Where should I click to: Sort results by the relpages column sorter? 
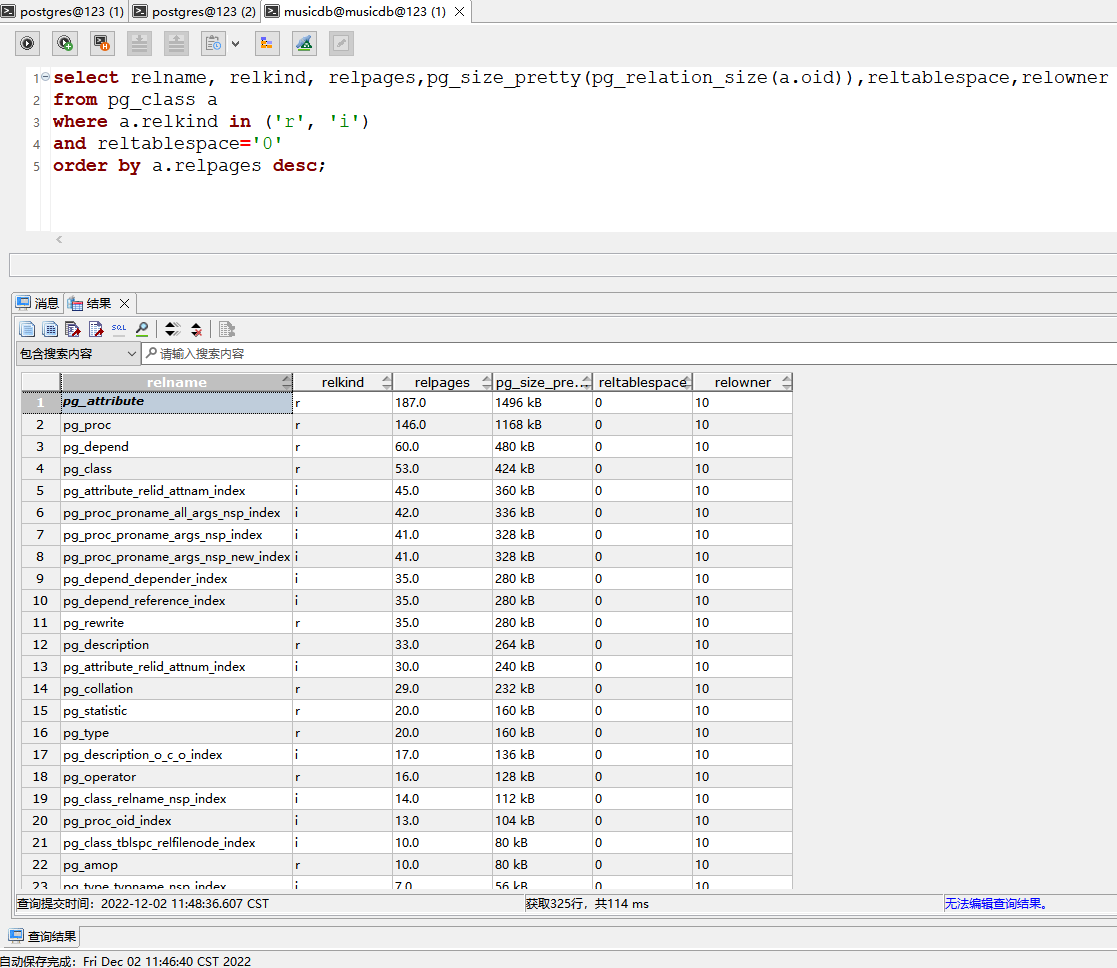pyautogui.click(x=486, y=382)
